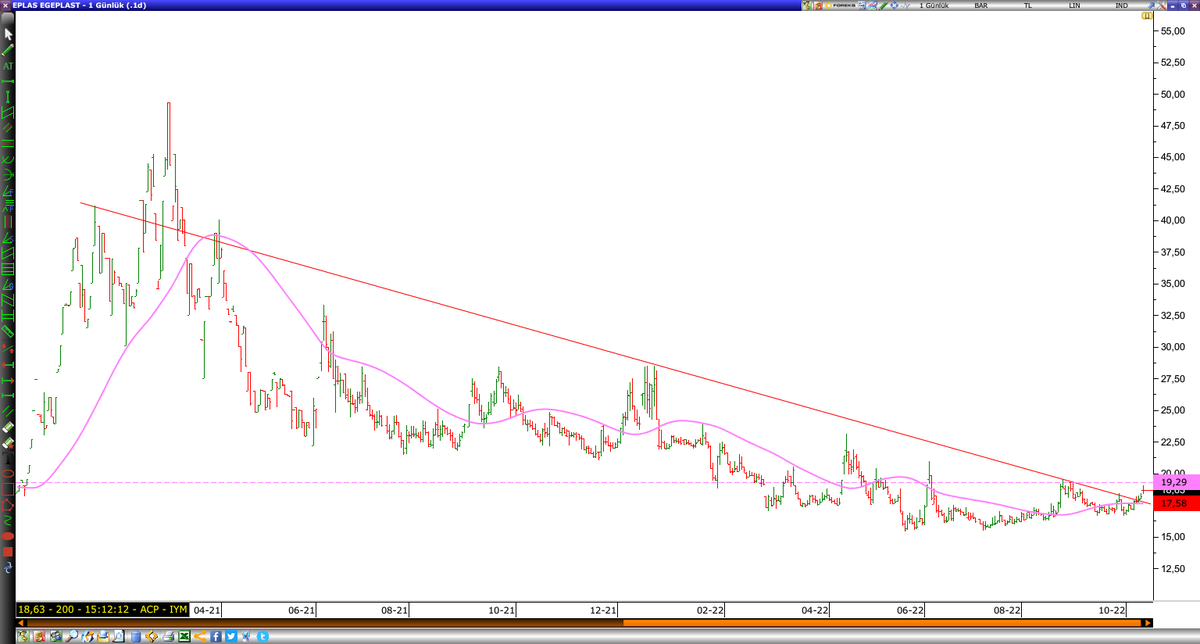
Task: Select the AT text annotation tool
Action: pyautogui.click(x=8, y=66)
